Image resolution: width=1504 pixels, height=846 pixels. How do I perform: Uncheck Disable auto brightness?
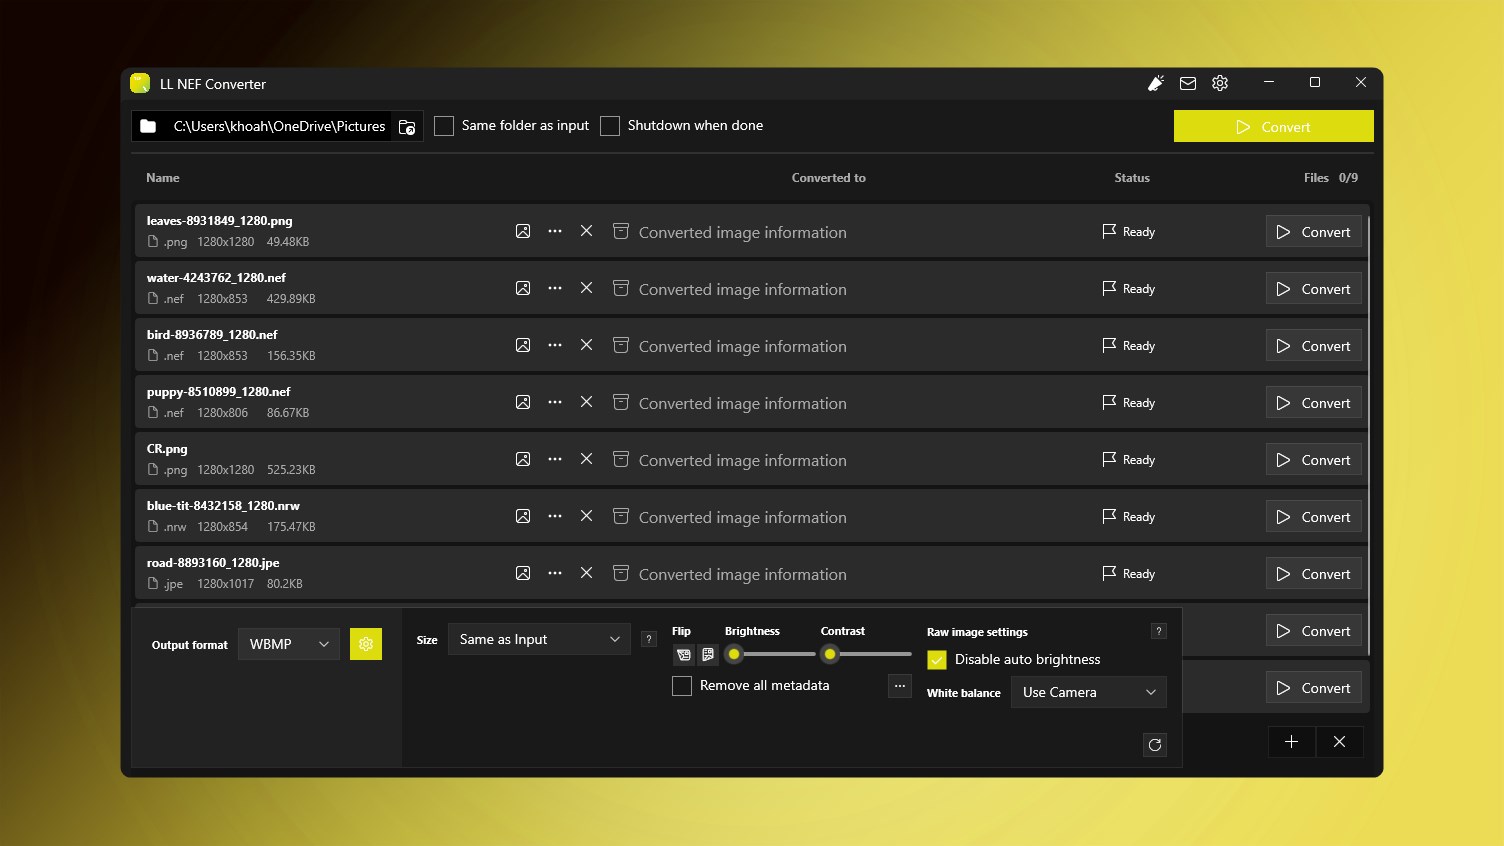point(937,660)
